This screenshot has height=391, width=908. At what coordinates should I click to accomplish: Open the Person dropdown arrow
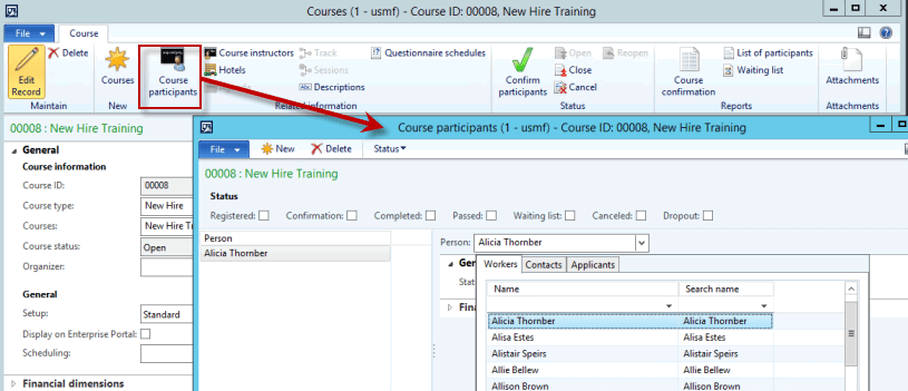point(642,243)
